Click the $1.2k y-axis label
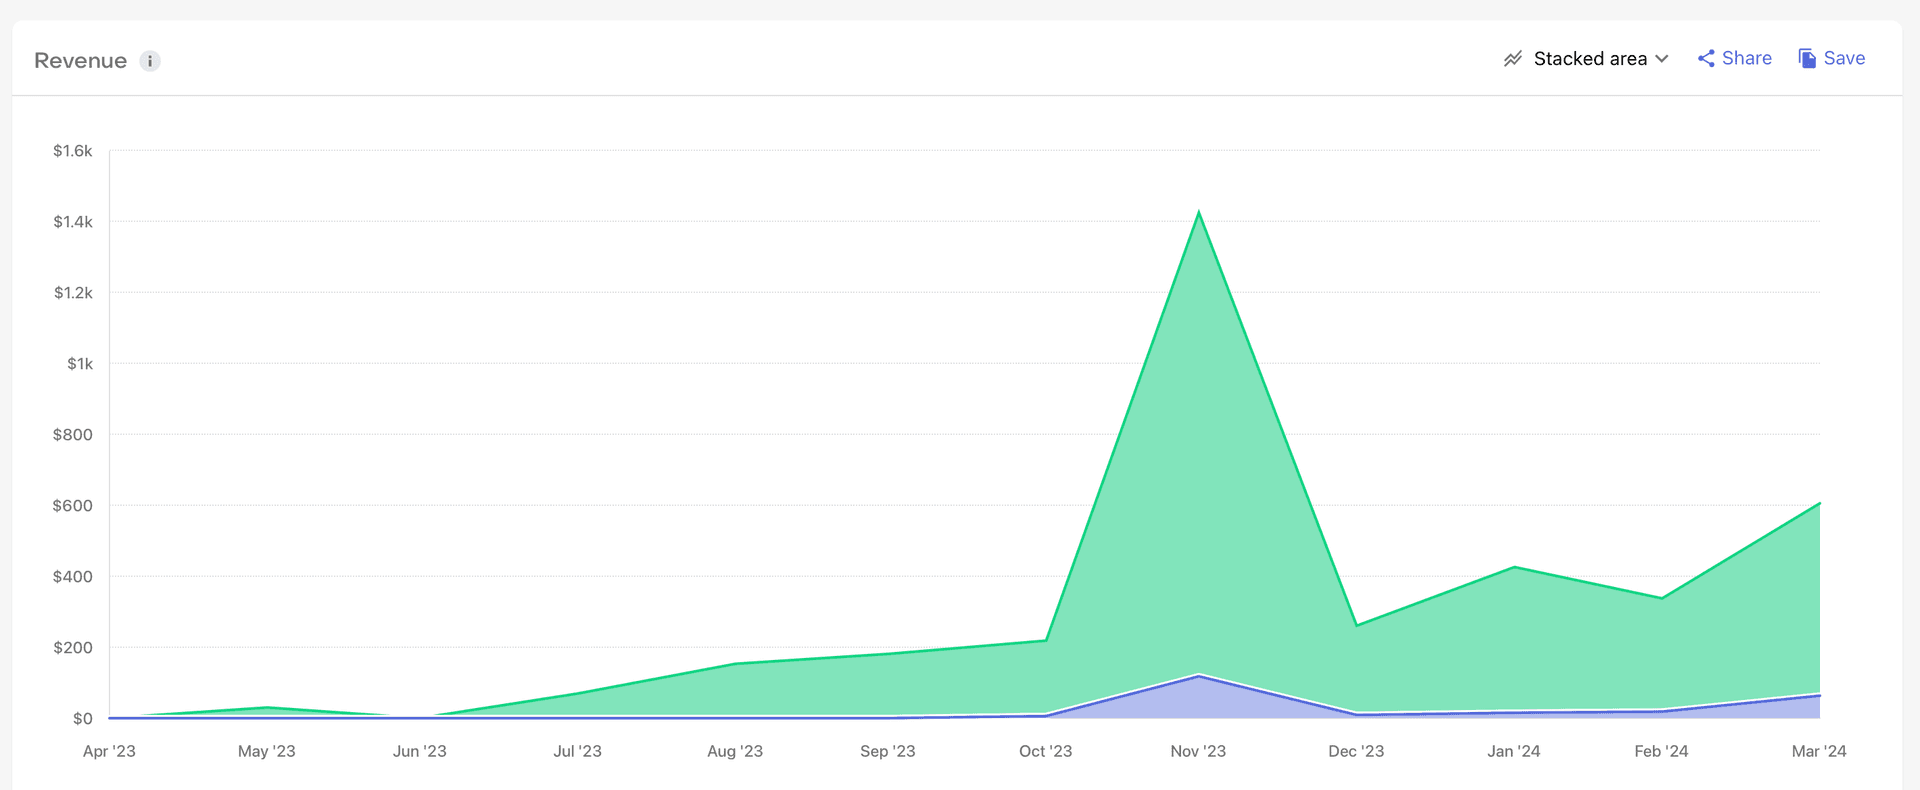This screenshot has width=1920, height=790. 73,293
